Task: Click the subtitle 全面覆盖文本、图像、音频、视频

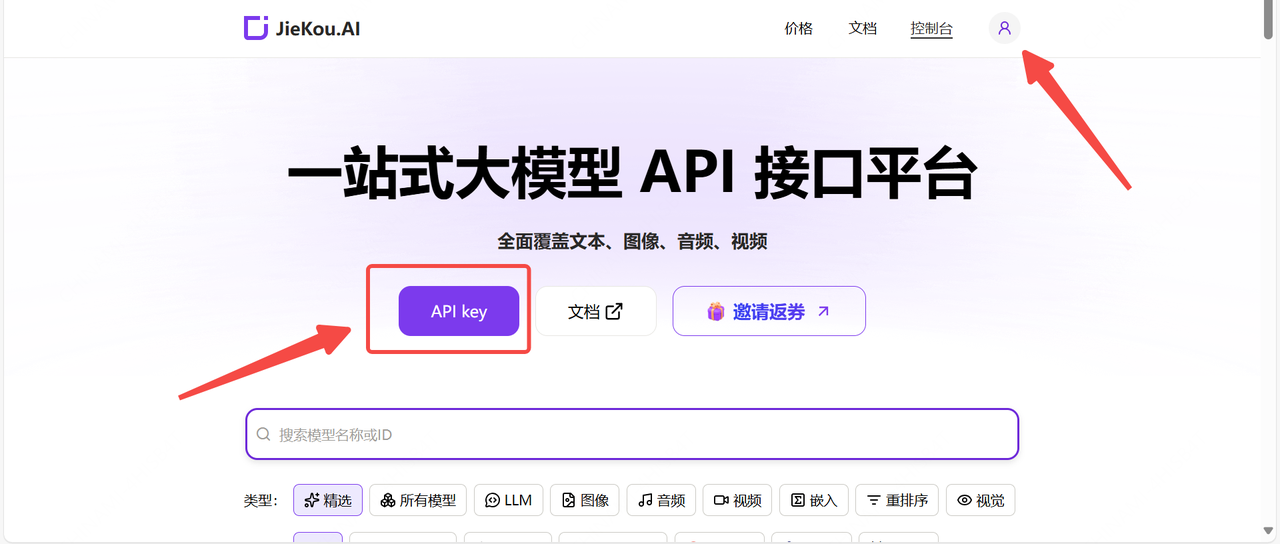Action: click(x=632, y=241)
